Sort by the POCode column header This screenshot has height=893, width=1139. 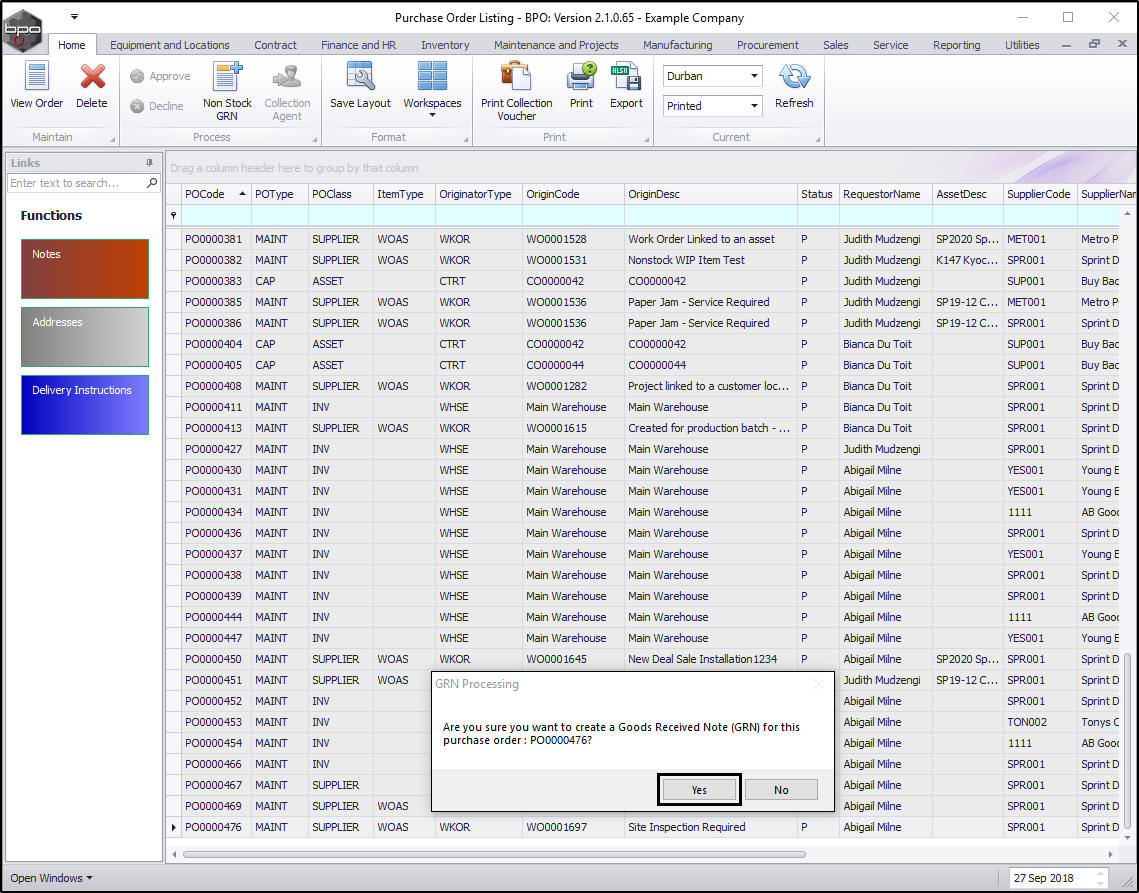(205, 194)
